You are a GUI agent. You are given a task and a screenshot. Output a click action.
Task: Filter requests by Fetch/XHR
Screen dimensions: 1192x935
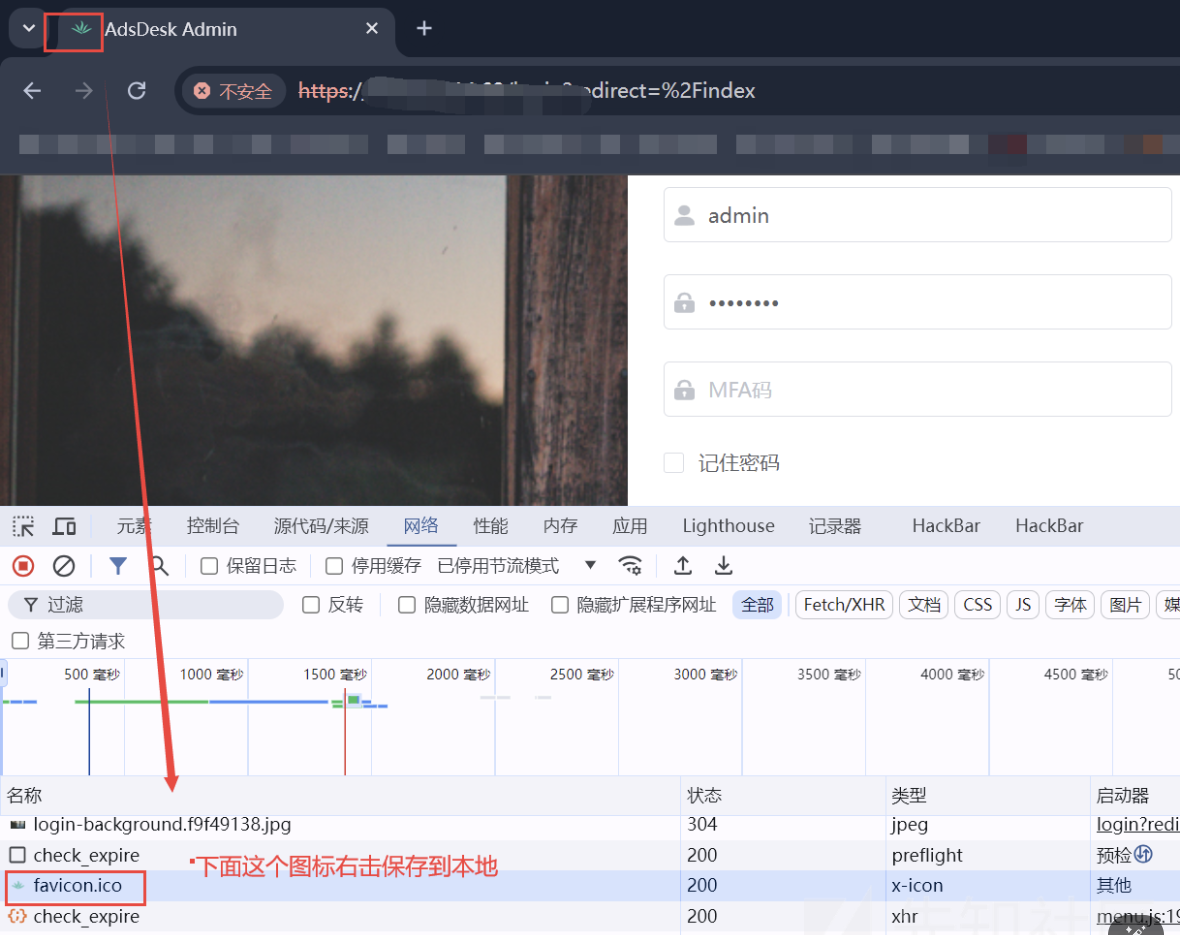844,605
